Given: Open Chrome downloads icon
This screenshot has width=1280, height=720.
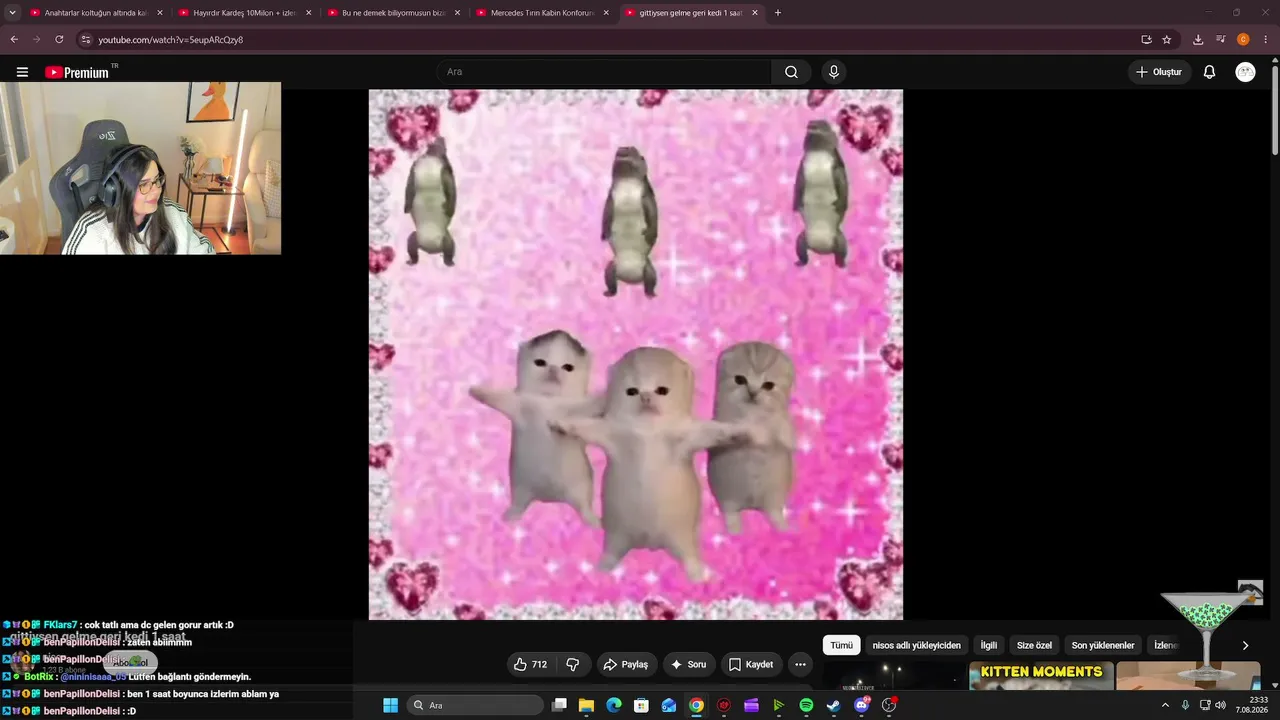Looking at the screenshot, I should click(1198, 40).
